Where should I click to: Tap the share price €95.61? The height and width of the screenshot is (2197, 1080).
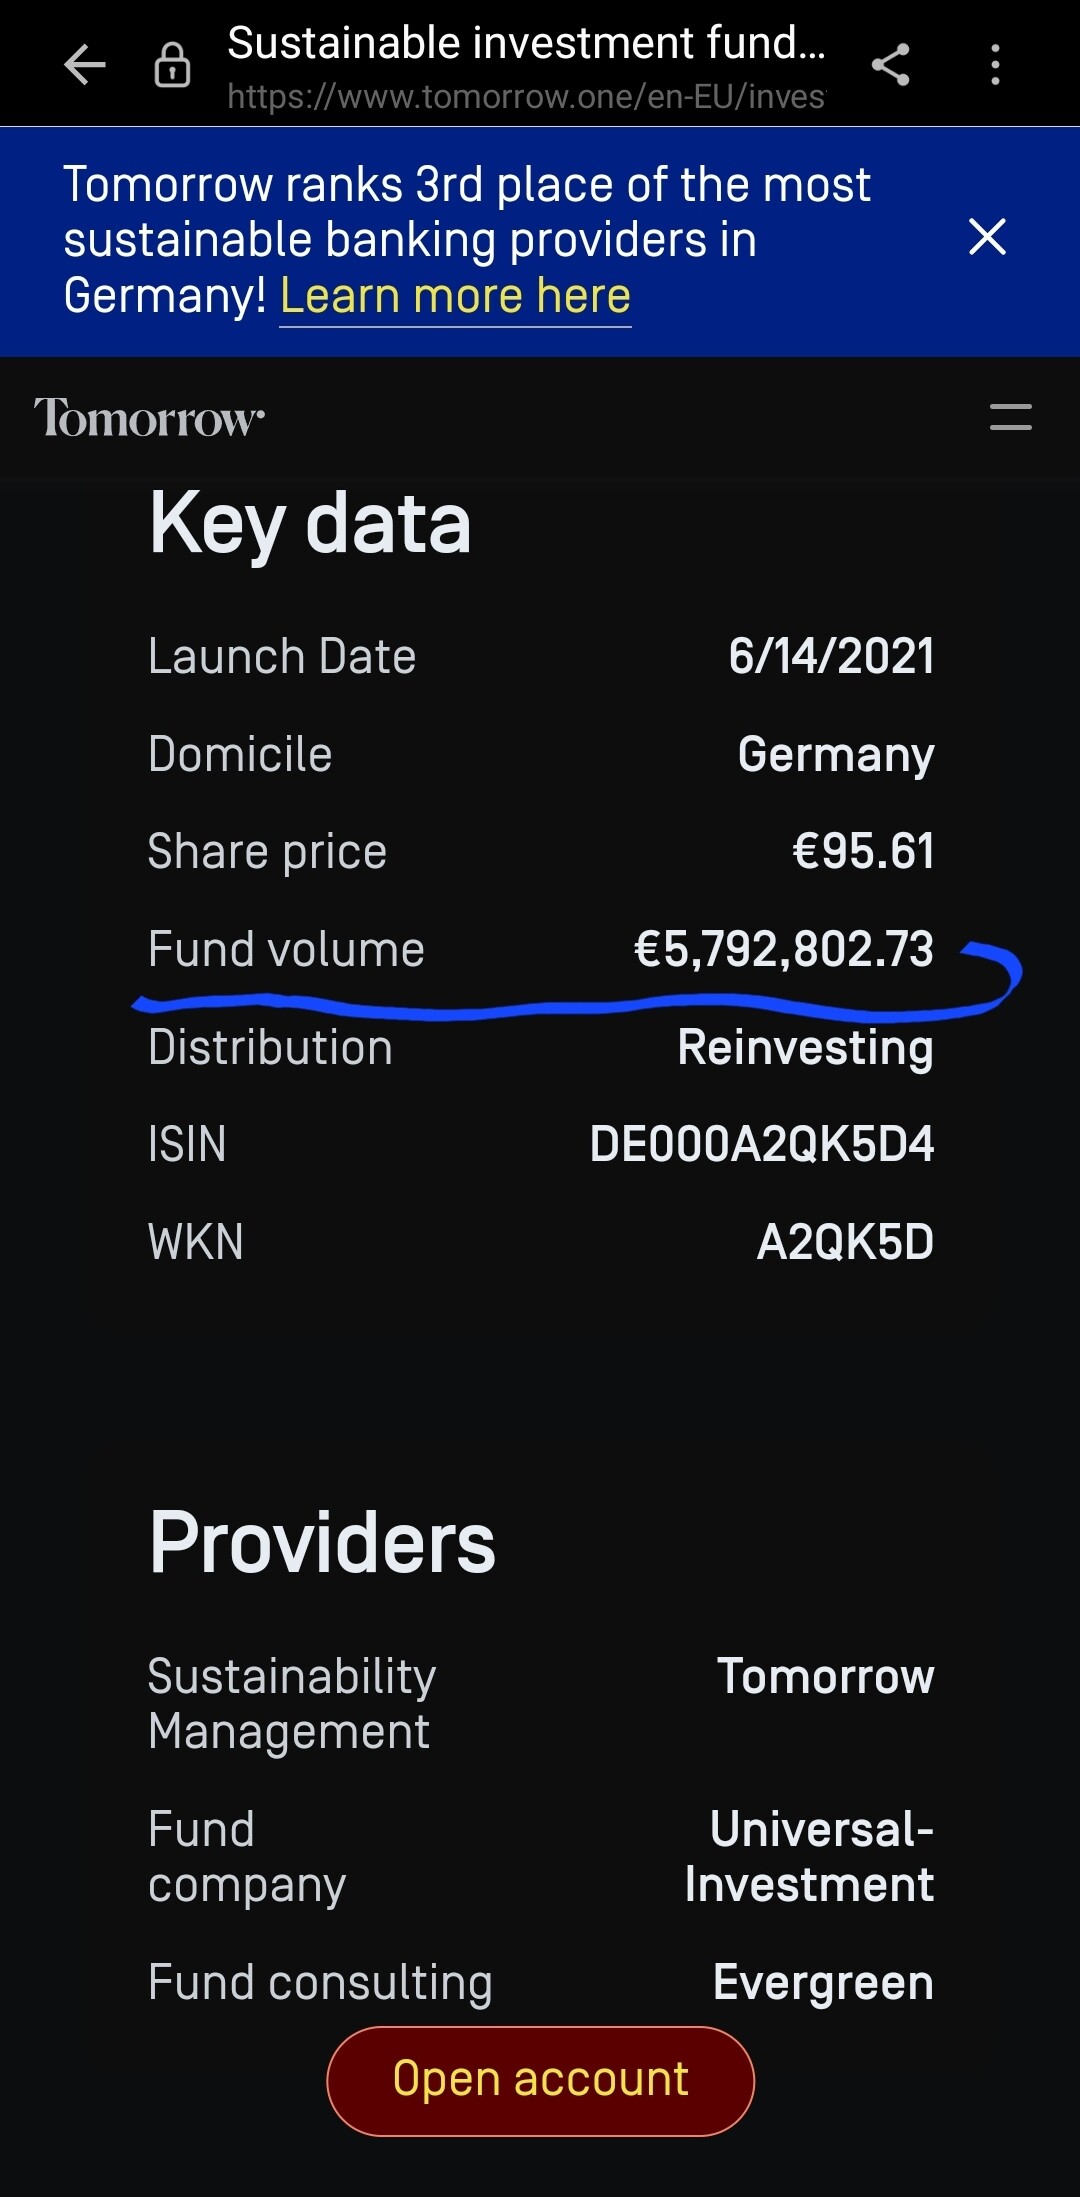tap(862, 851)
